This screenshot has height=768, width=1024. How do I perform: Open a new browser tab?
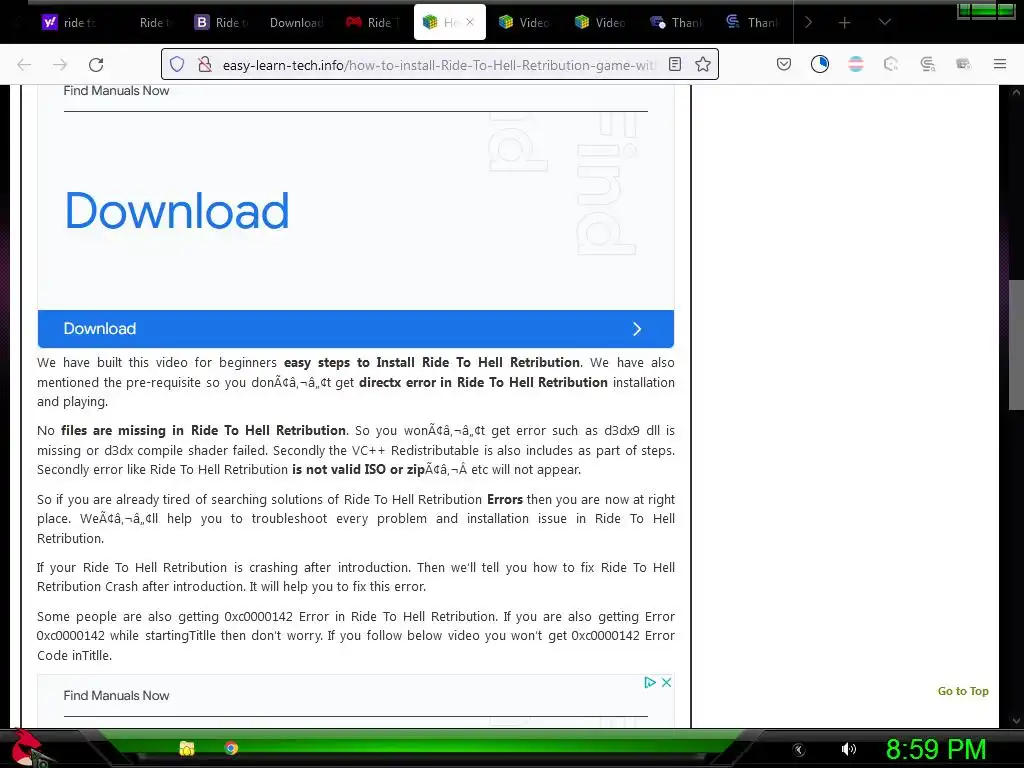tap(844, 23)
